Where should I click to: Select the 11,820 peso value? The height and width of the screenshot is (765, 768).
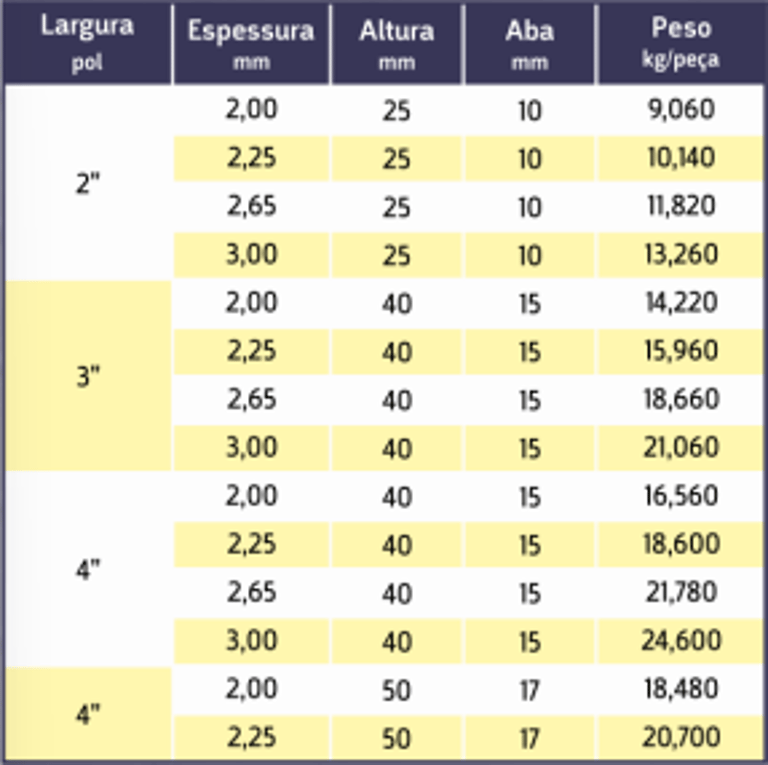(x=680, y=206)
